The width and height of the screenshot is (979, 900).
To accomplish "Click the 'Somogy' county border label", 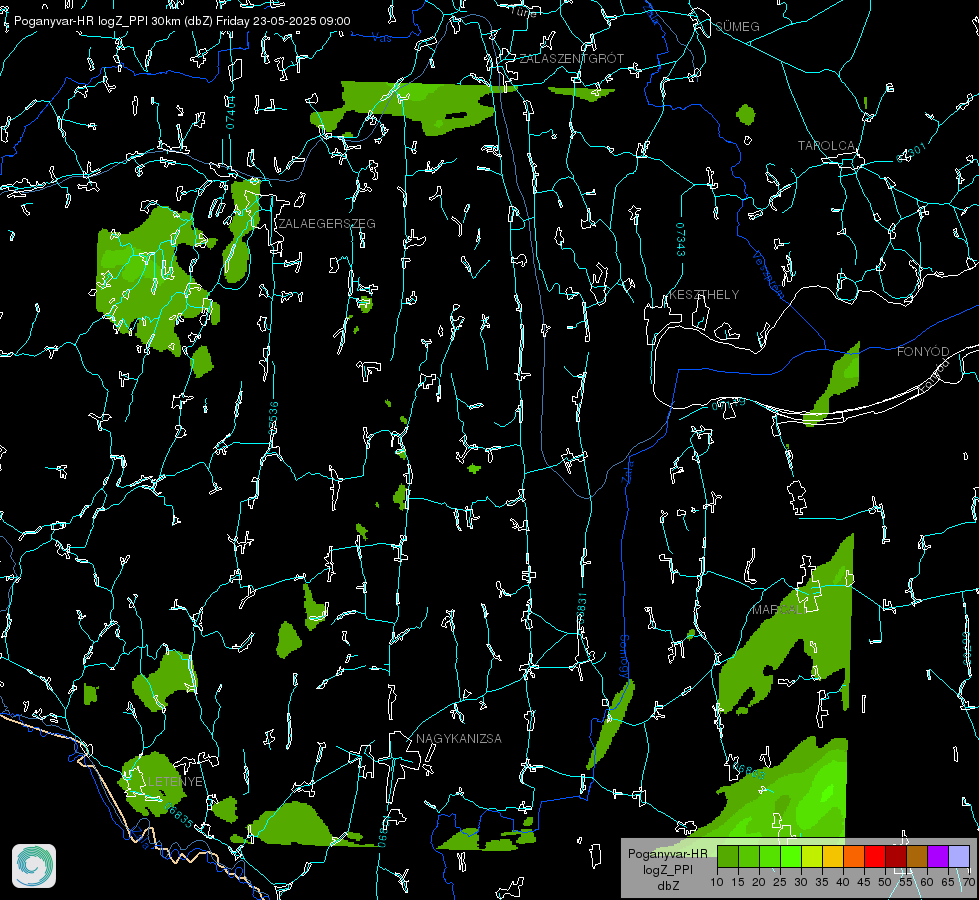I will [624, 657].
